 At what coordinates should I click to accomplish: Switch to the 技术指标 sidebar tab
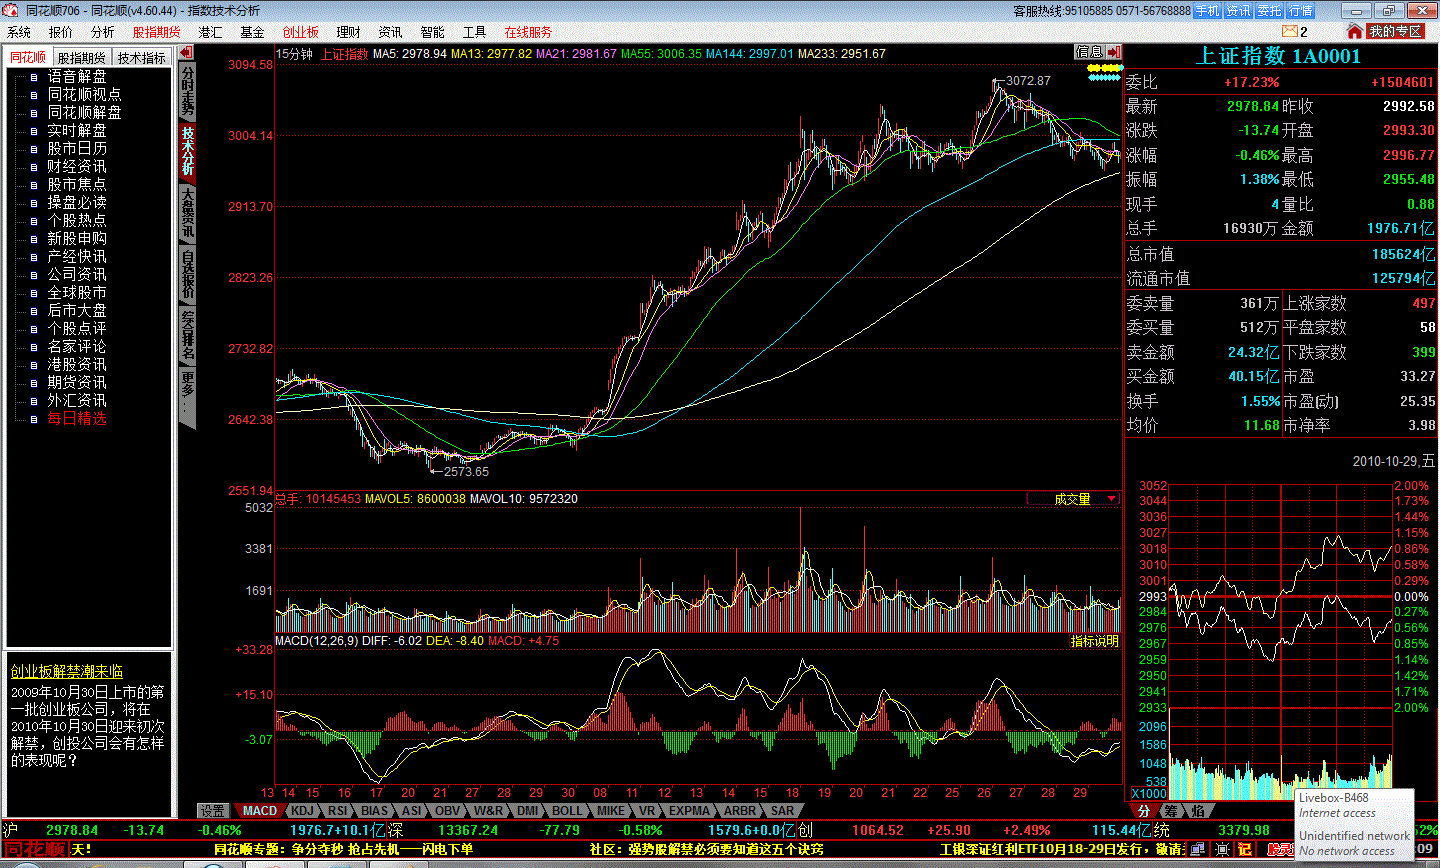[x=141, y=58]
